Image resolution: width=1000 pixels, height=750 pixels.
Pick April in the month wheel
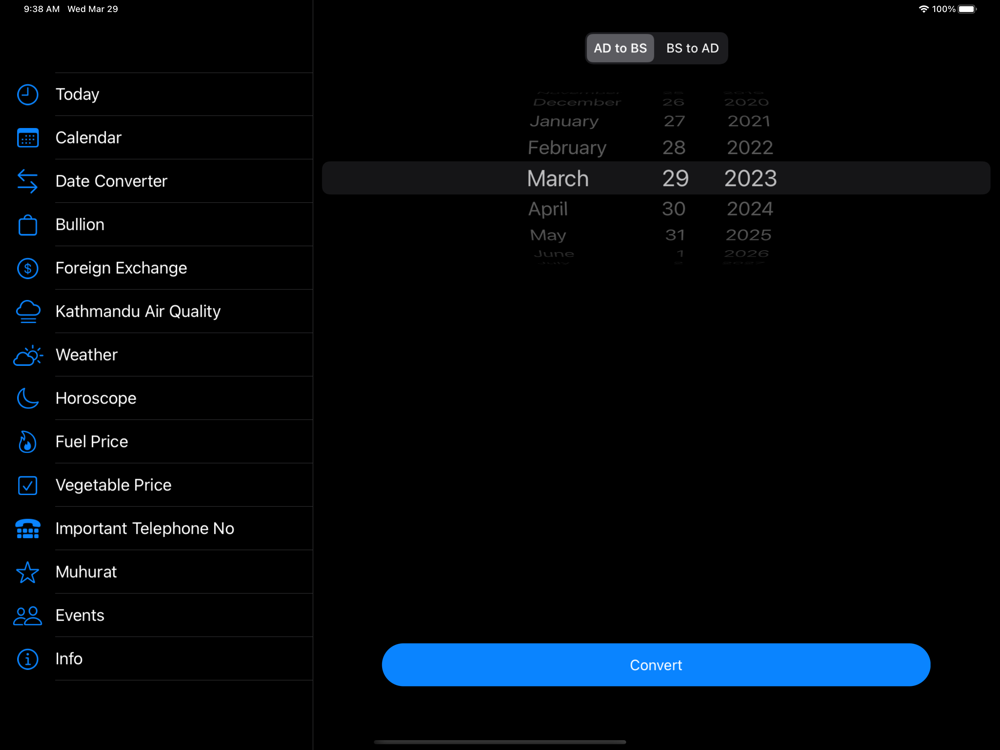coord(547,209)
